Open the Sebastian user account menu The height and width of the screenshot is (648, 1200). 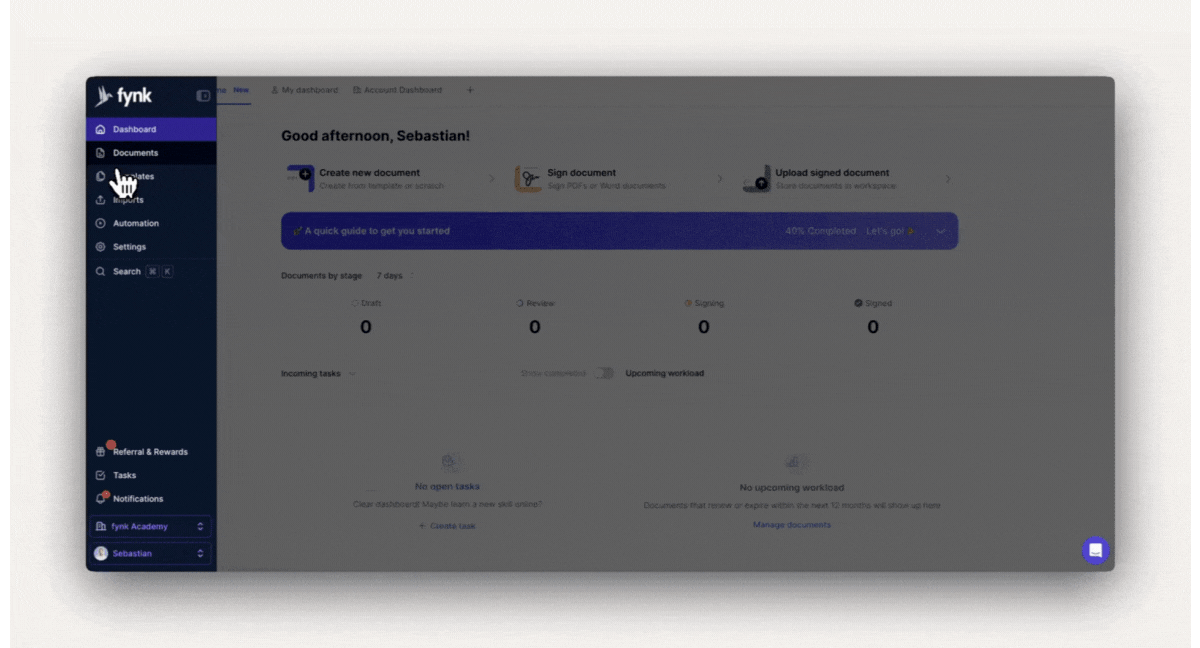point(150,553)
